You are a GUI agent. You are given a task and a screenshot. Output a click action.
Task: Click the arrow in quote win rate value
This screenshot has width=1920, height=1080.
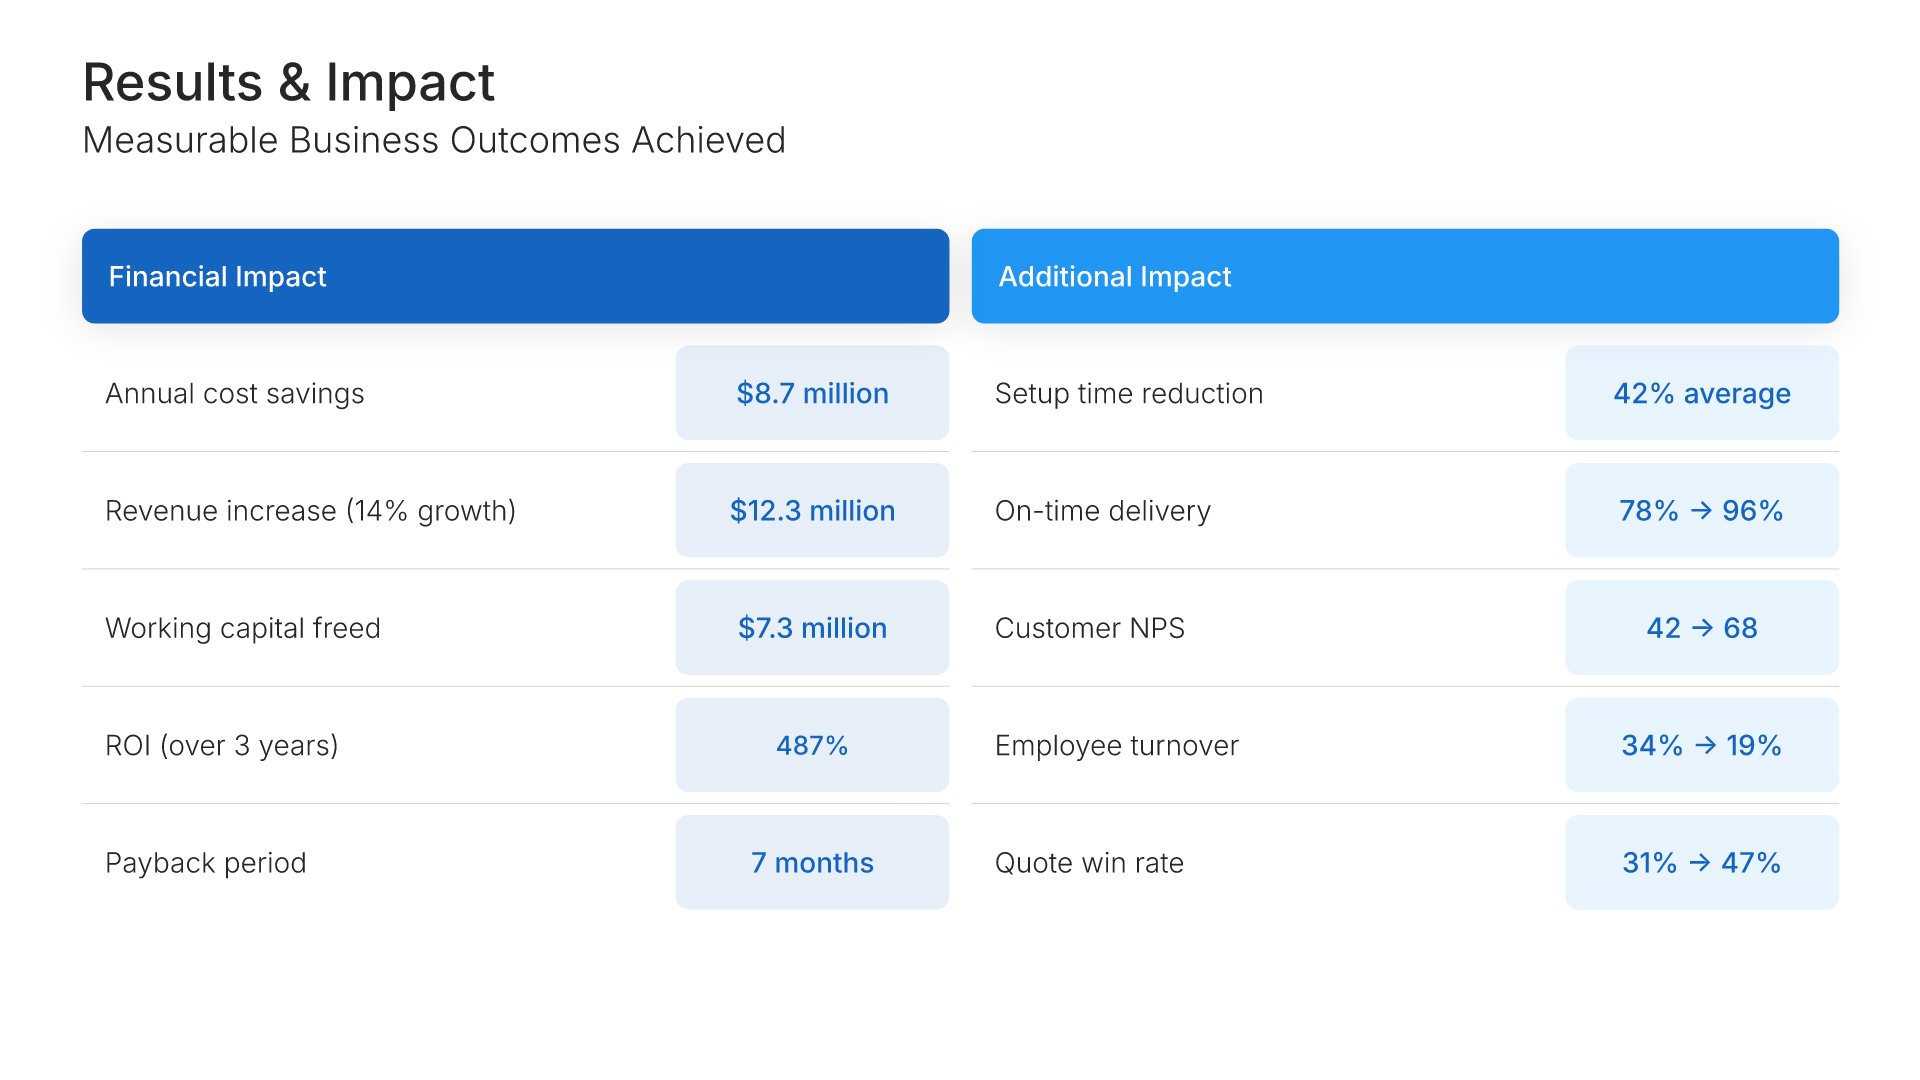pyautogui.click(x=1700, y=863)
